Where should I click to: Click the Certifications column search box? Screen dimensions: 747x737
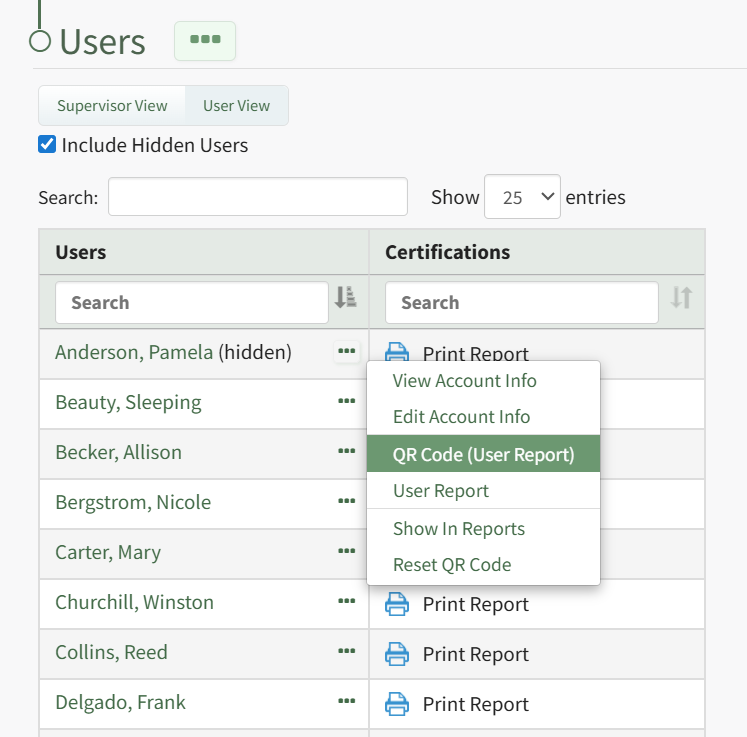(x=521, y=302)
